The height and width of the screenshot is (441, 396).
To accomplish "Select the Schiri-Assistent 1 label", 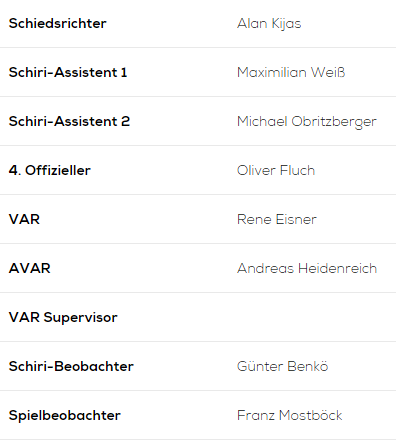I will click(x=68, y=72).
